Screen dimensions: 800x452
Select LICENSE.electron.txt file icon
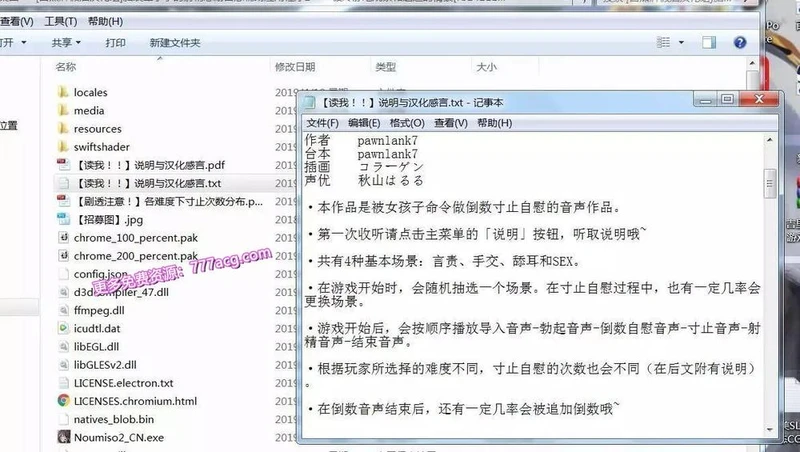coord(63,383)
